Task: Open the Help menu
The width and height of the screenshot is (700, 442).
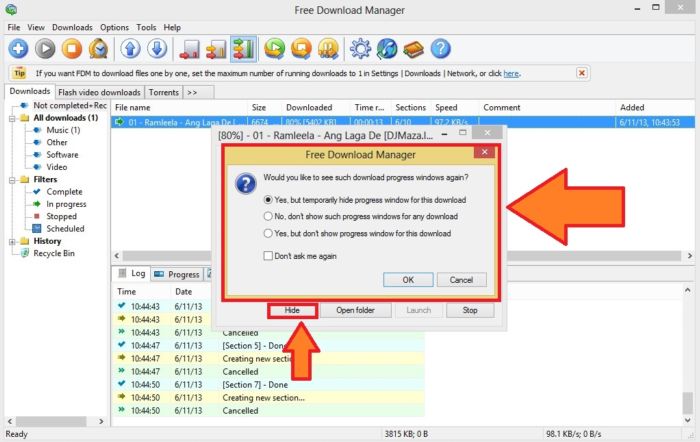Action: point(172,27)
